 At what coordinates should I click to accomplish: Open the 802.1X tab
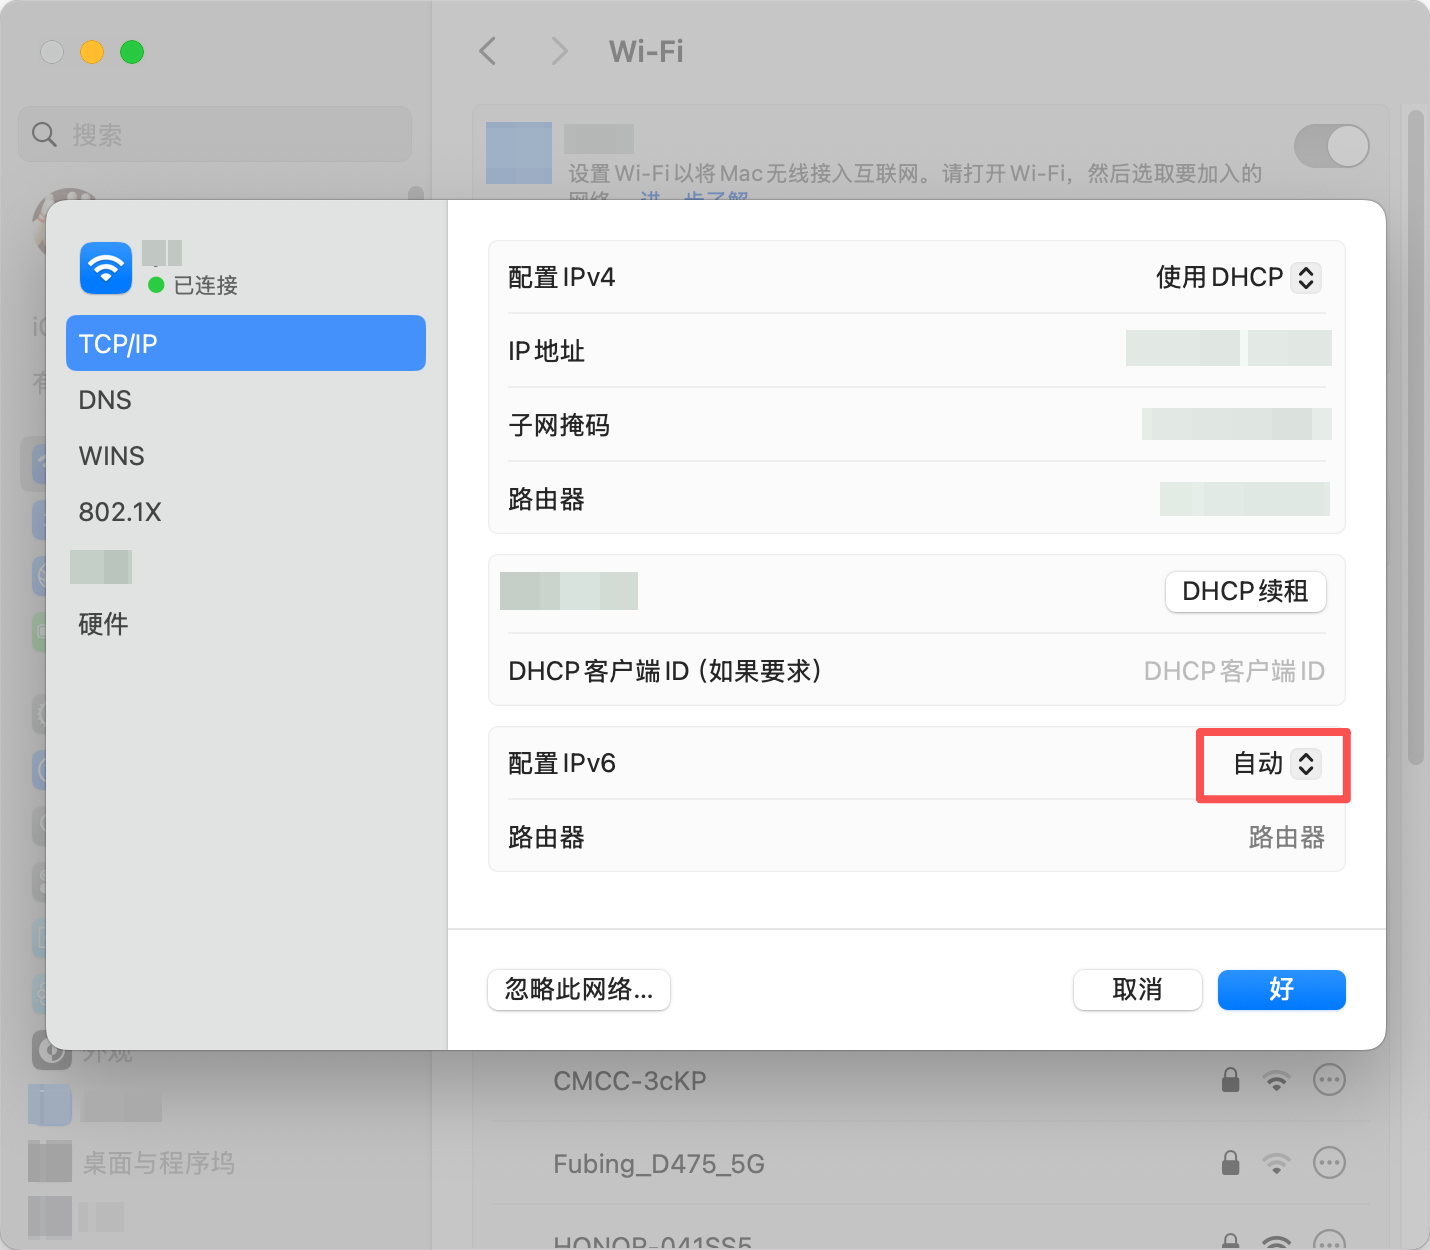[120, 512]
